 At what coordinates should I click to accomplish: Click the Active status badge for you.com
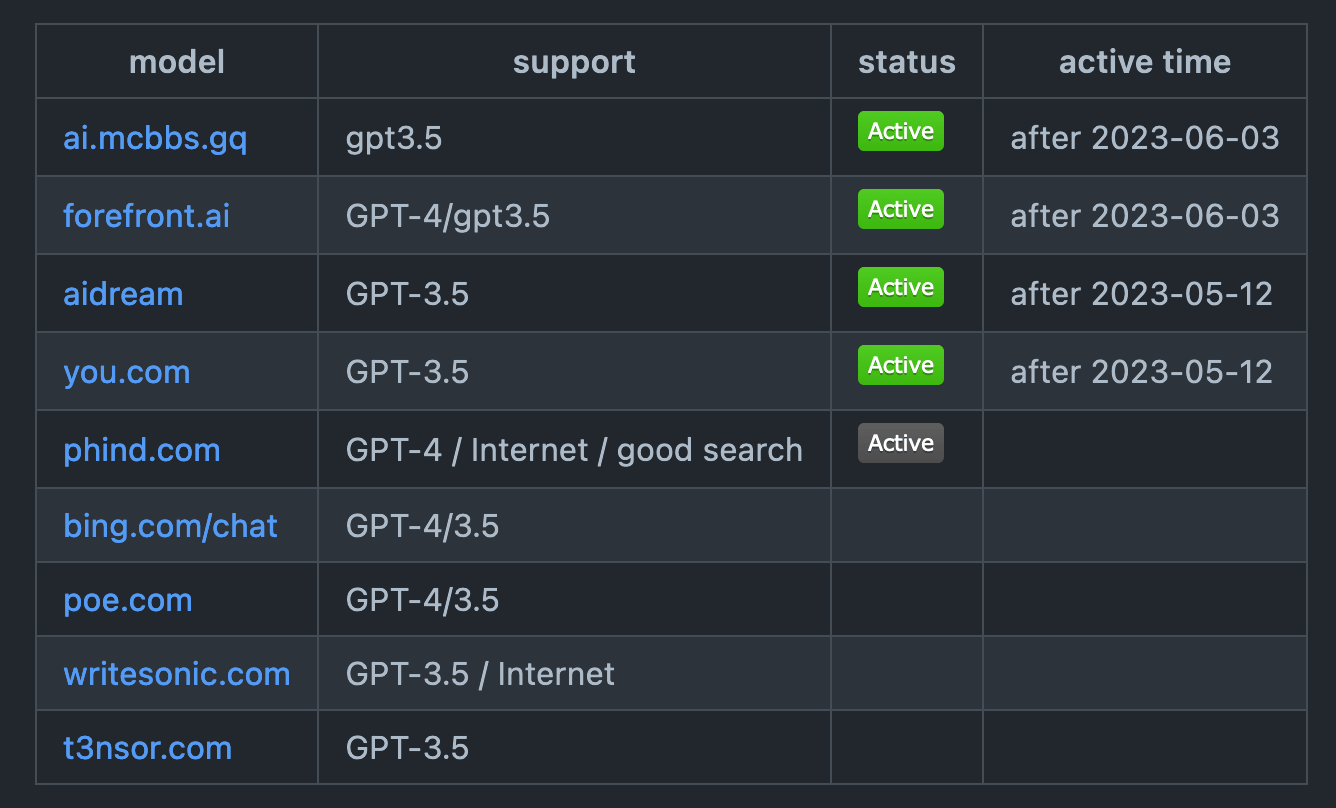pos(900,365)
